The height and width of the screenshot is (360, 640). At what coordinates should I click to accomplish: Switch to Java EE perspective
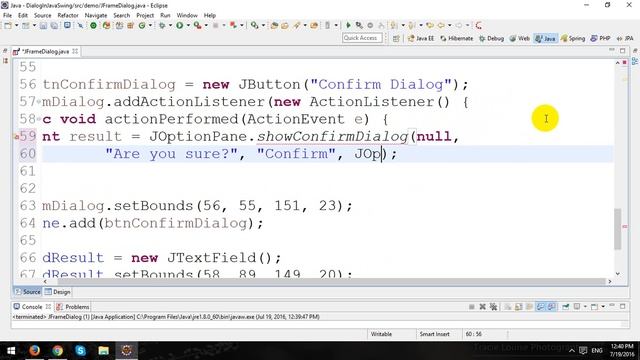[x=421, y=38]
